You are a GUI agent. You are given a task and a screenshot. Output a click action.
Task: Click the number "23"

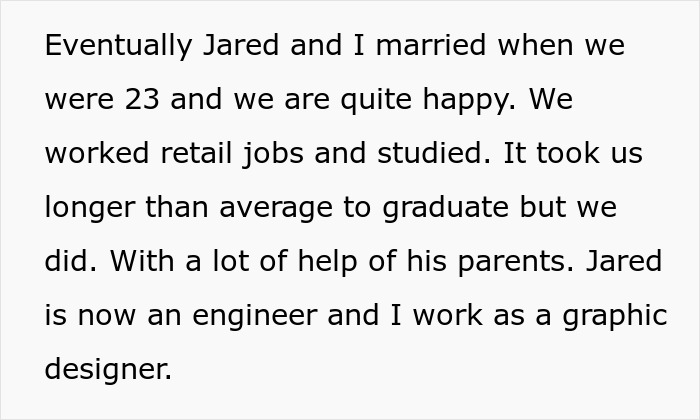pos(142,99)
